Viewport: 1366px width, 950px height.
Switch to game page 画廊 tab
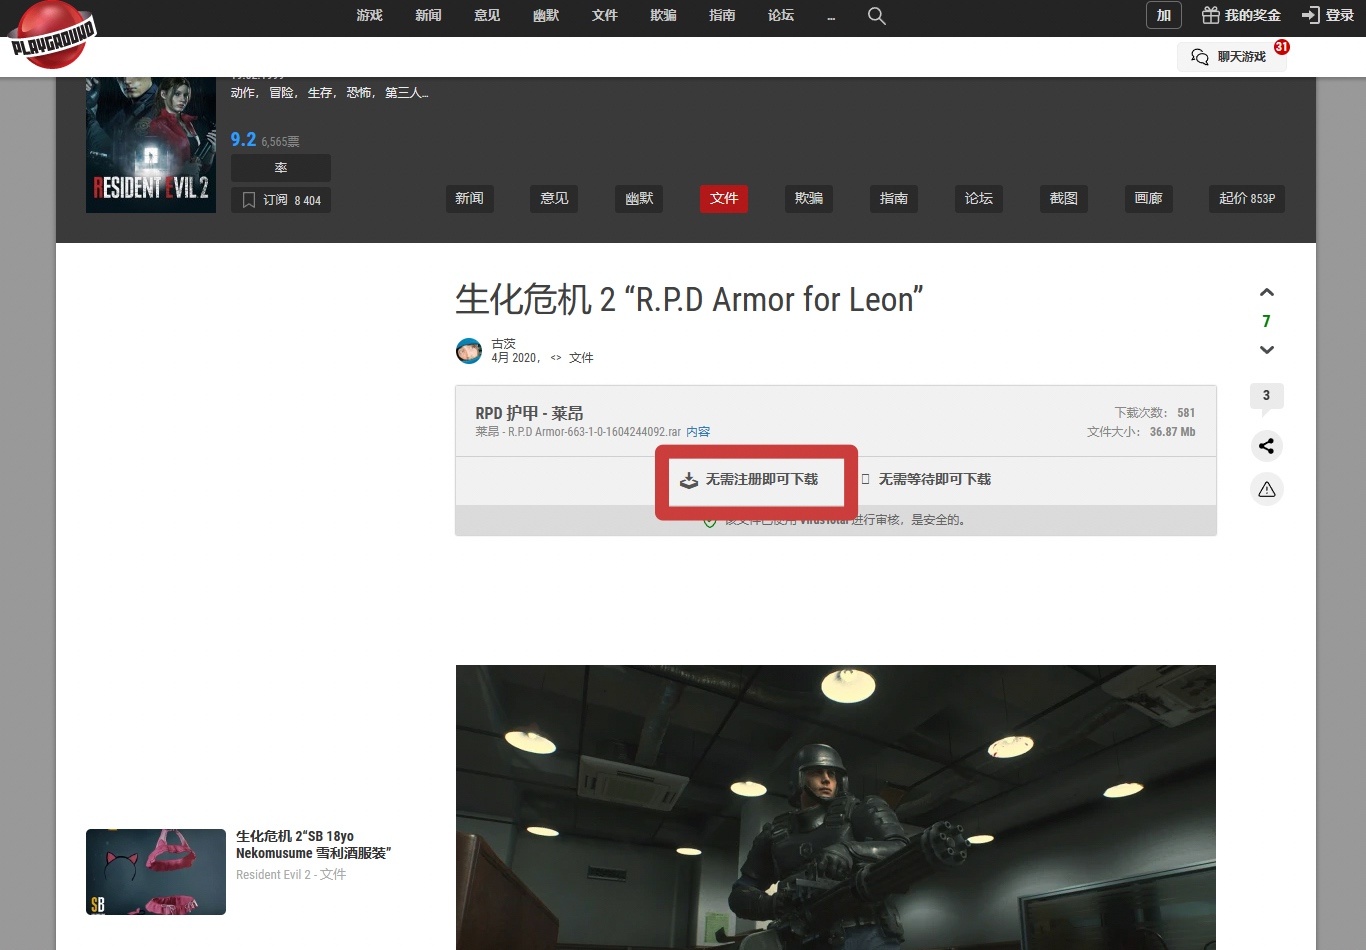(1149, 198)
